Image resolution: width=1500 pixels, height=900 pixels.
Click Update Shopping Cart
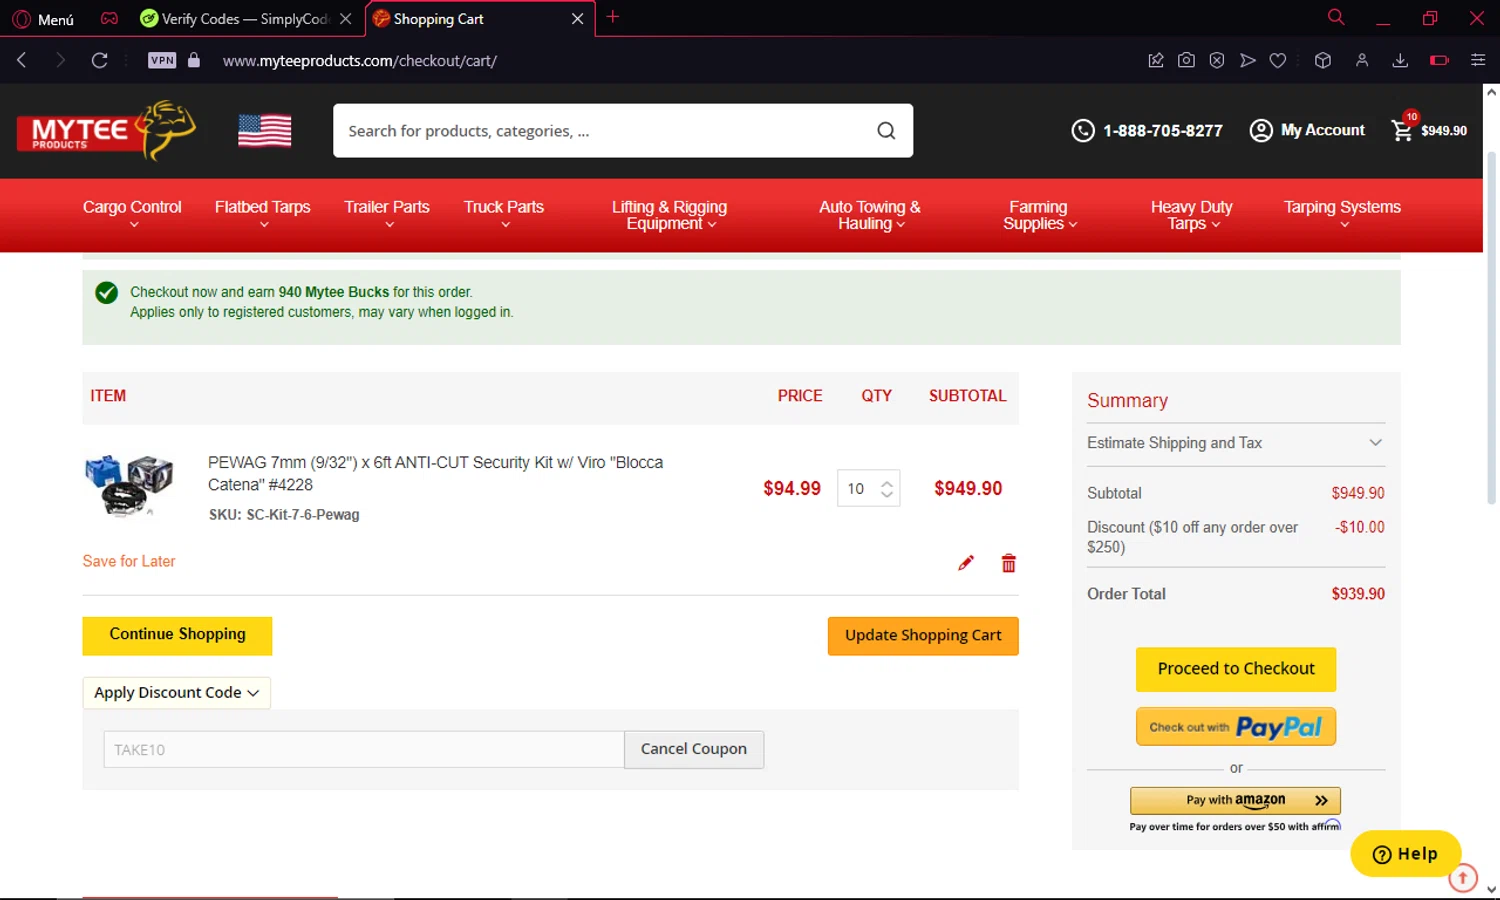[x=923, y=636]
